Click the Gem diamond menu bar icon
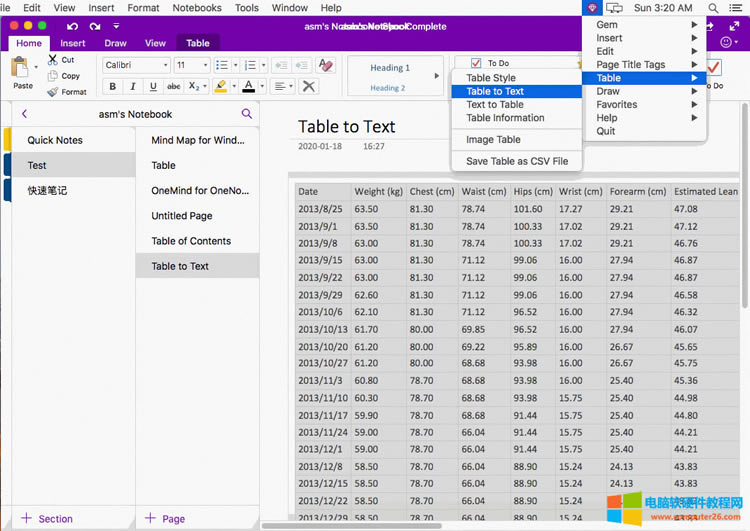Image resolution: width=750 pixels, height=531 pixels. tap(593, 8)
